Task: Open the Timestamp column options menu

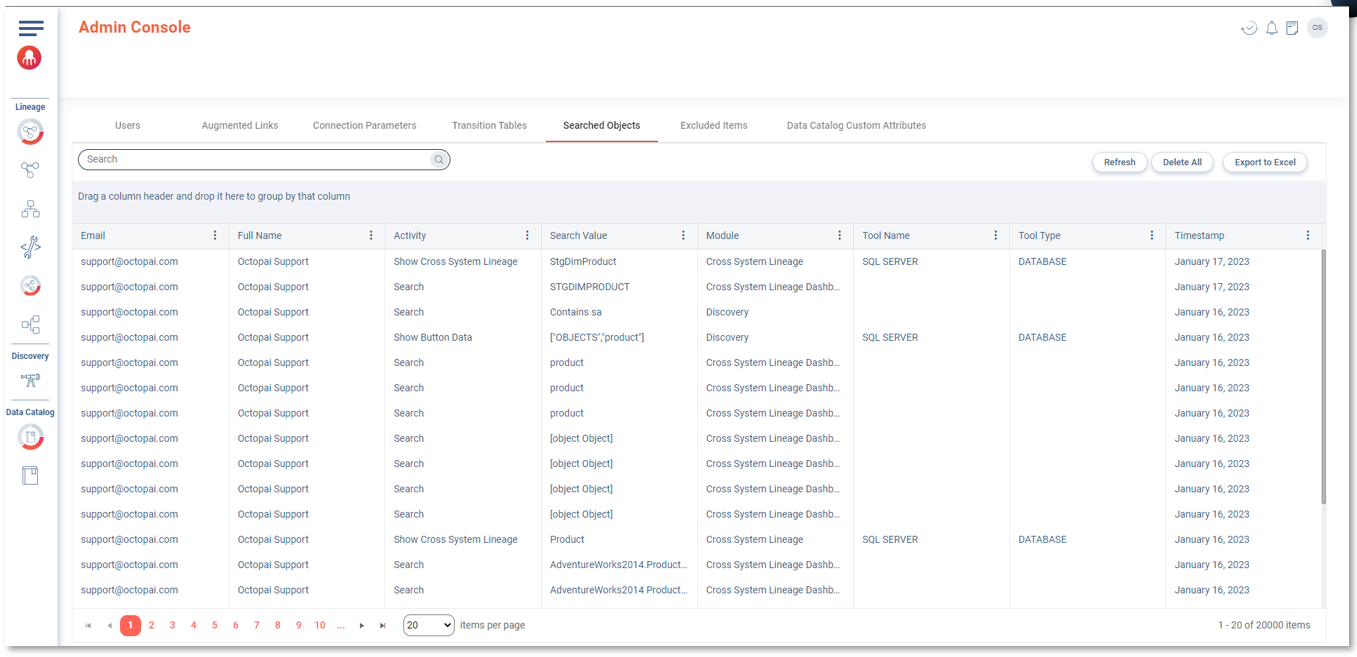Action: pos(1307,236)
